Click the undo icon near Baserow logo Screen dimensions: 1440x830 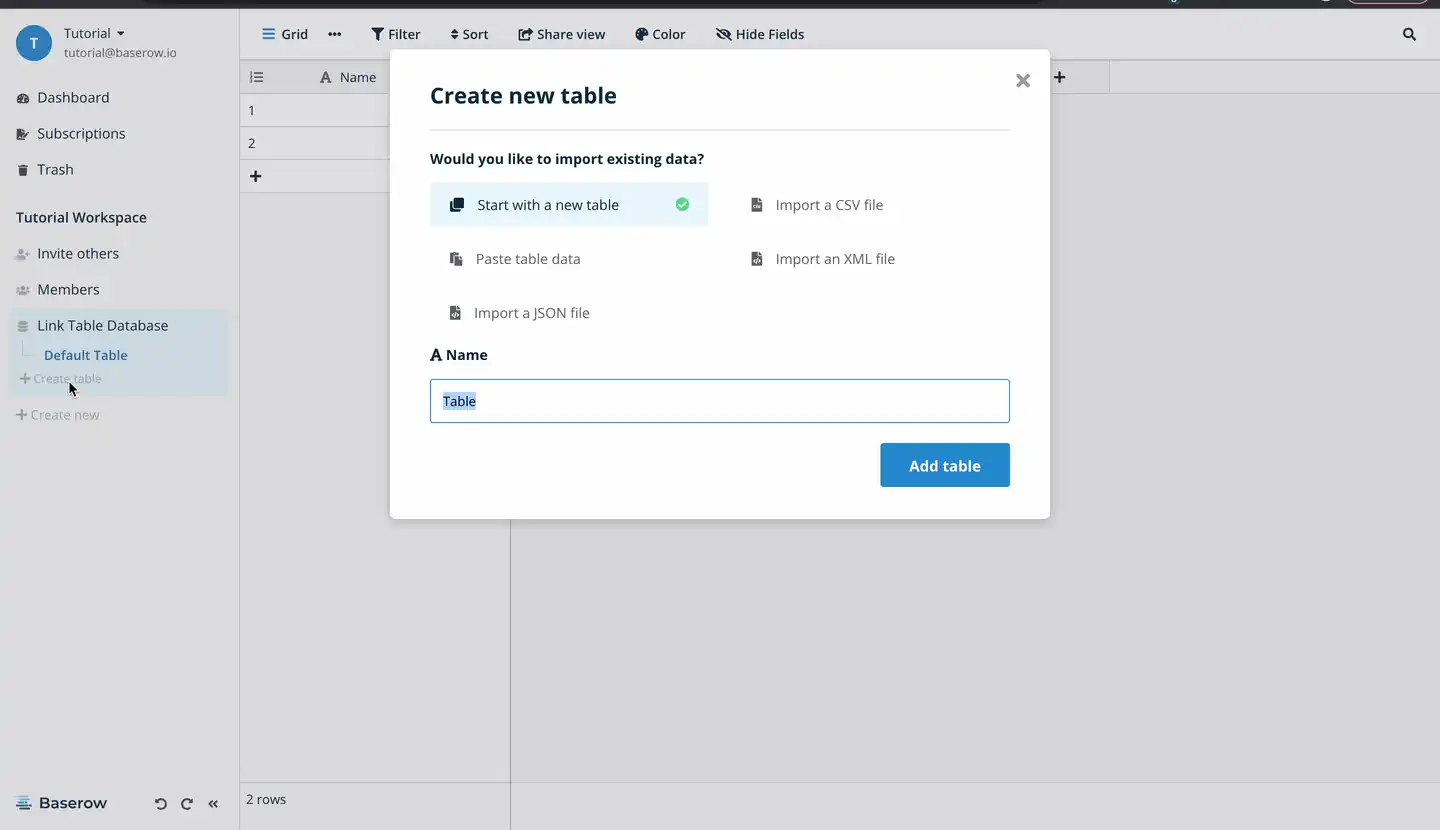160,803
